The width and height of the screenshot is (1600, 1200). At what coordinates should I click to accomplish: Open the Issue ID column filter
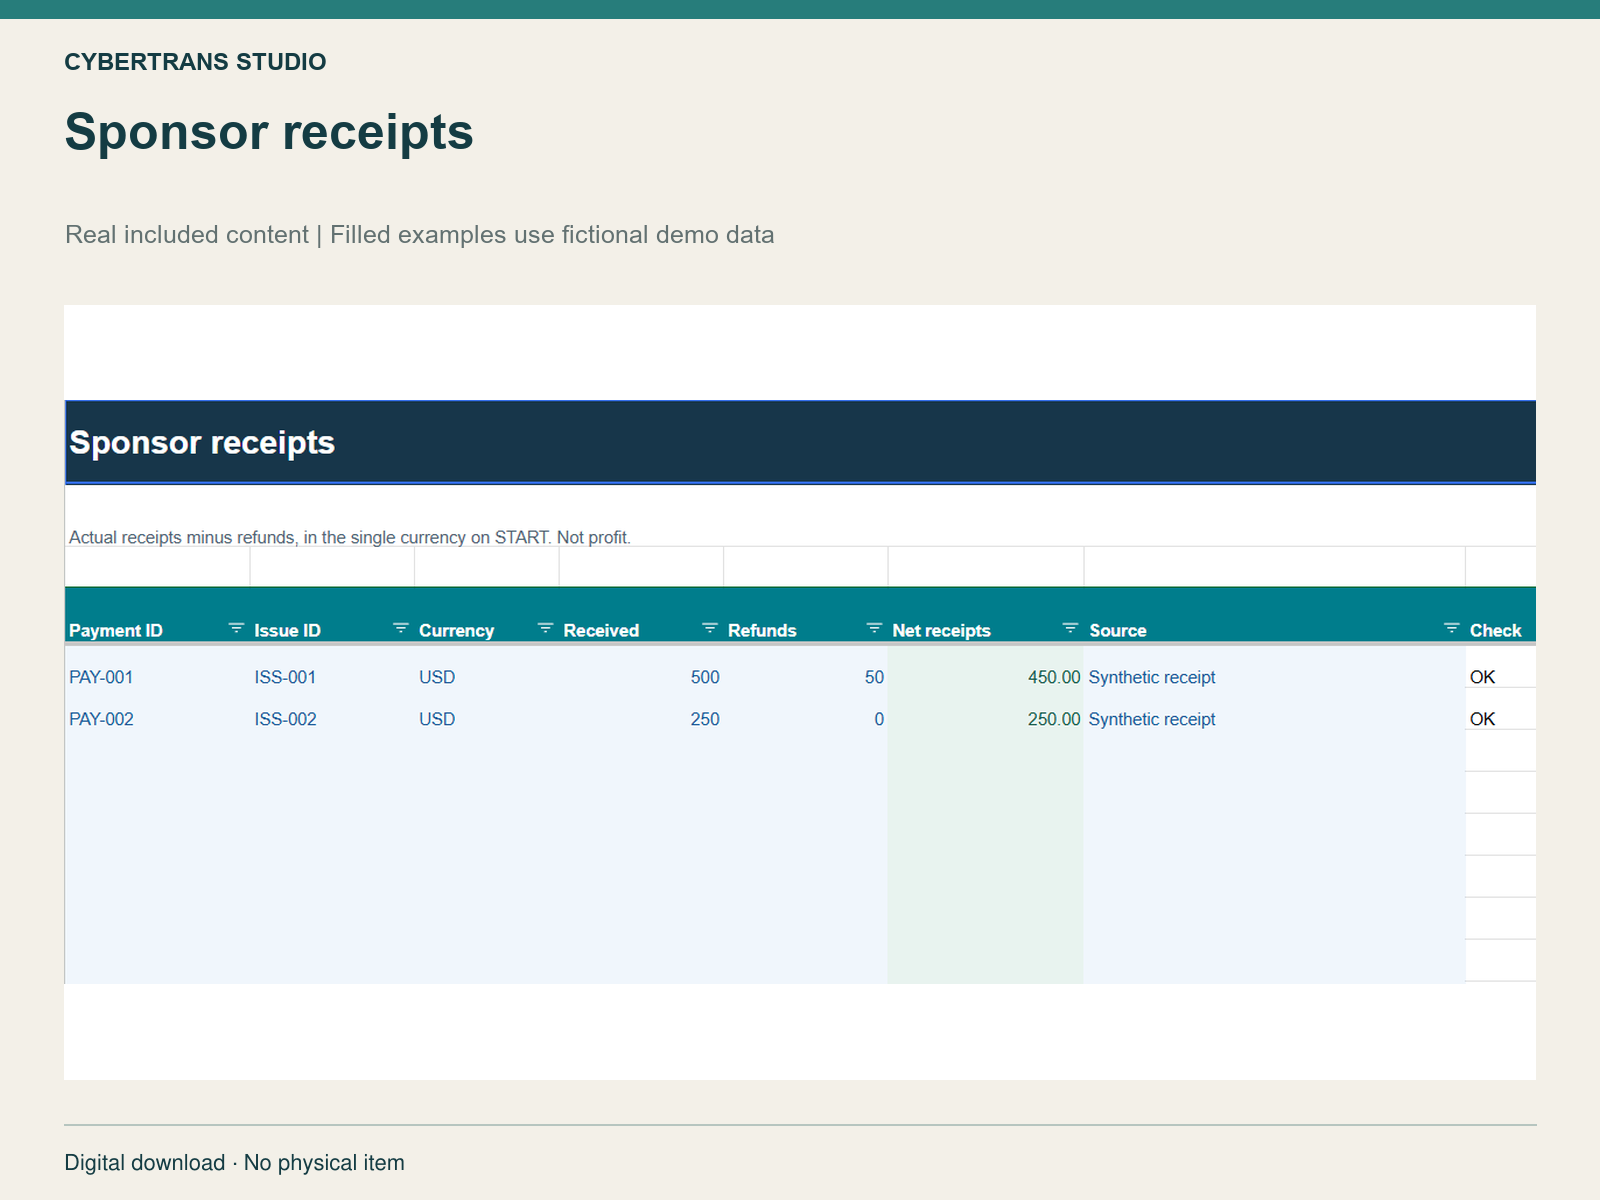coord(401,628)
